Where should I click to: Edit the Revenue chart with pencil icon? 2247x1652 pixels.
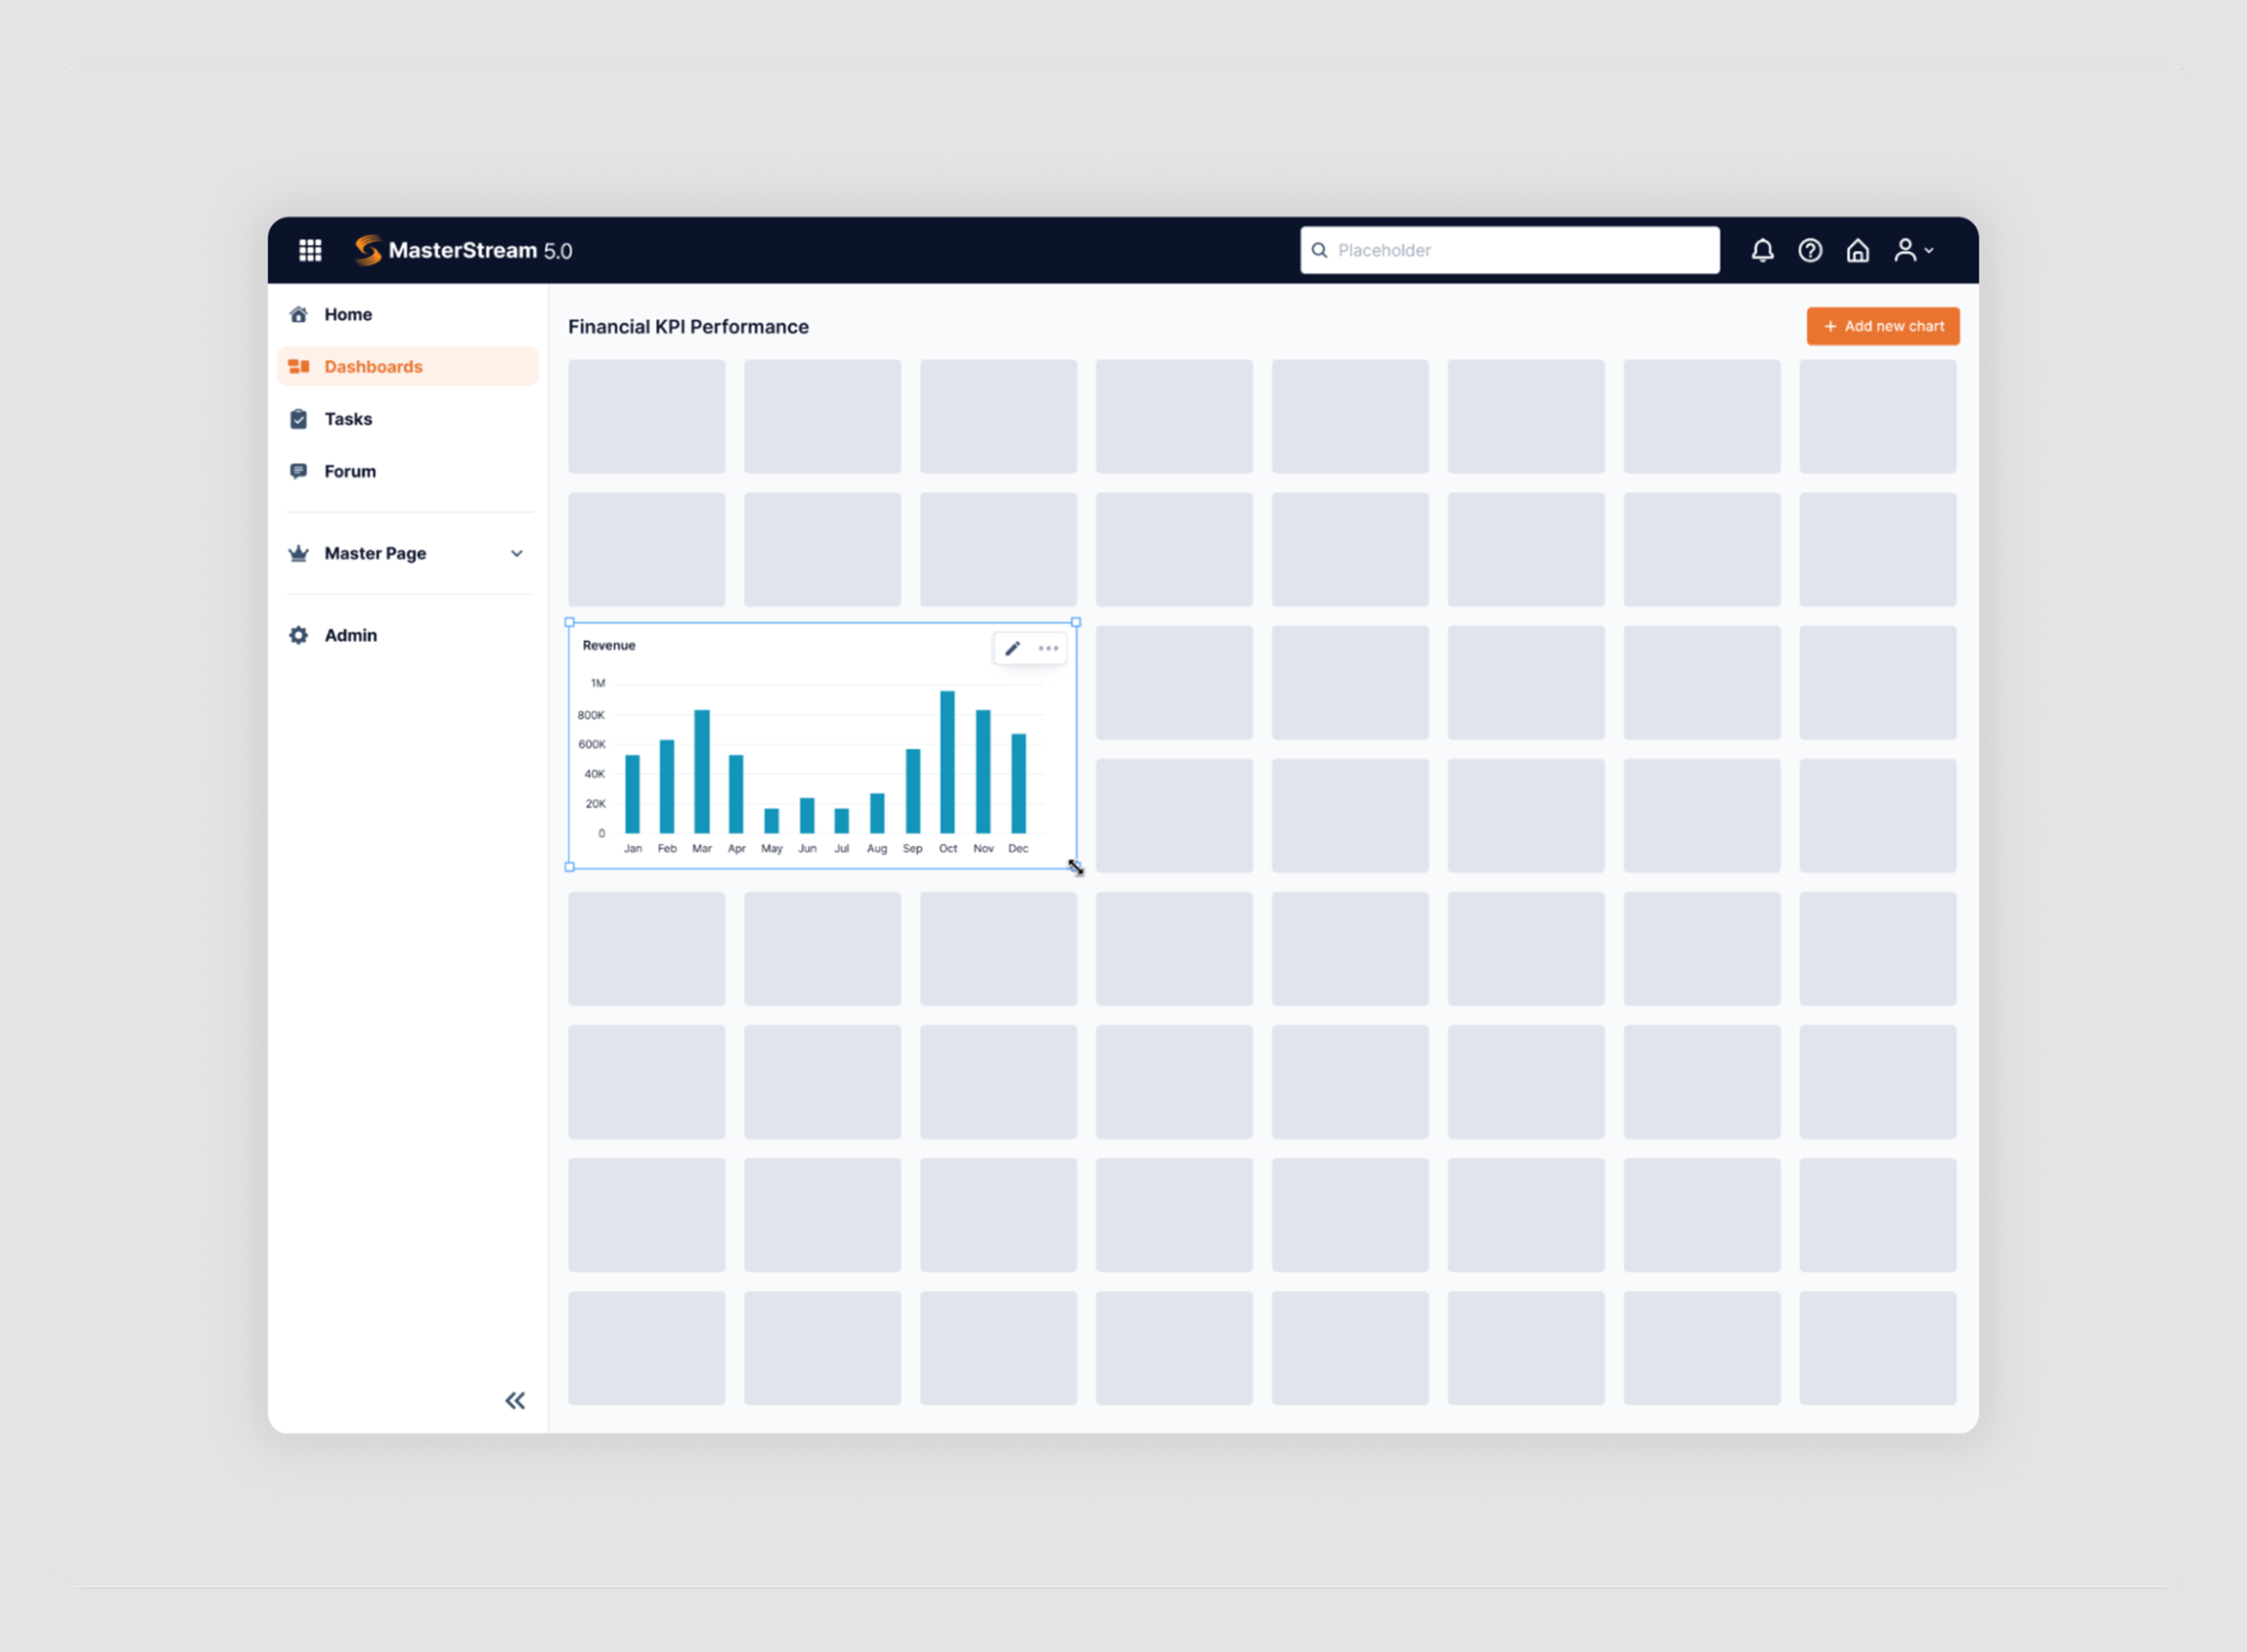pos(1012,648)
